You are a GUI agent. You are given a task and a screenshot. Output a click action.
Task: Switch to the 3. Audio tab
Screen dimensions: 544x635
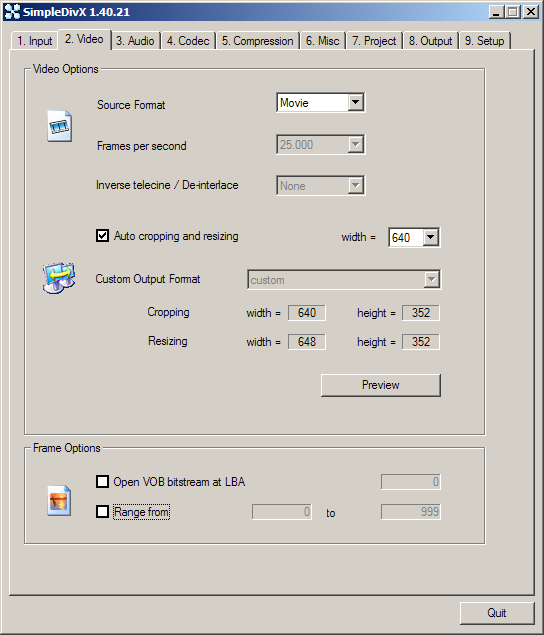pyautogui.click(x=135, y=41)
